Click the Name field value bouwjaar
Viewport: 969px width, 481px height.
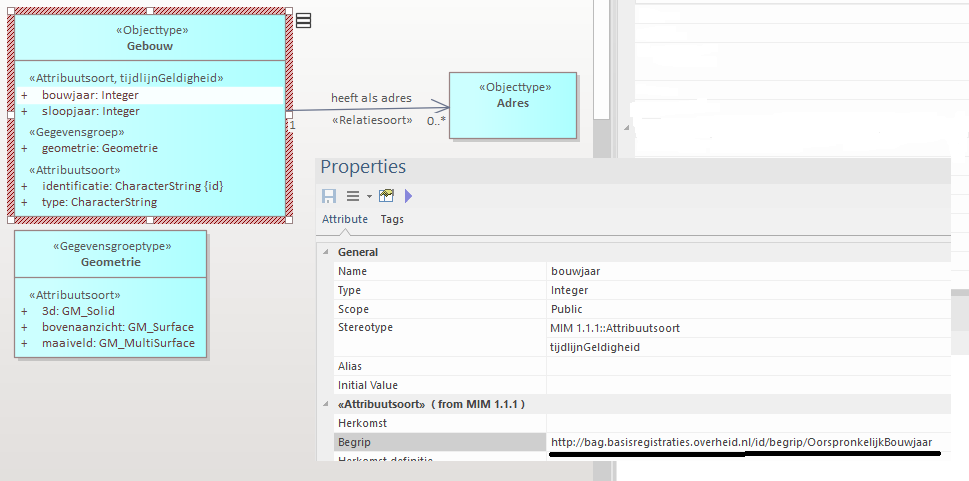(x=575, y=271)
